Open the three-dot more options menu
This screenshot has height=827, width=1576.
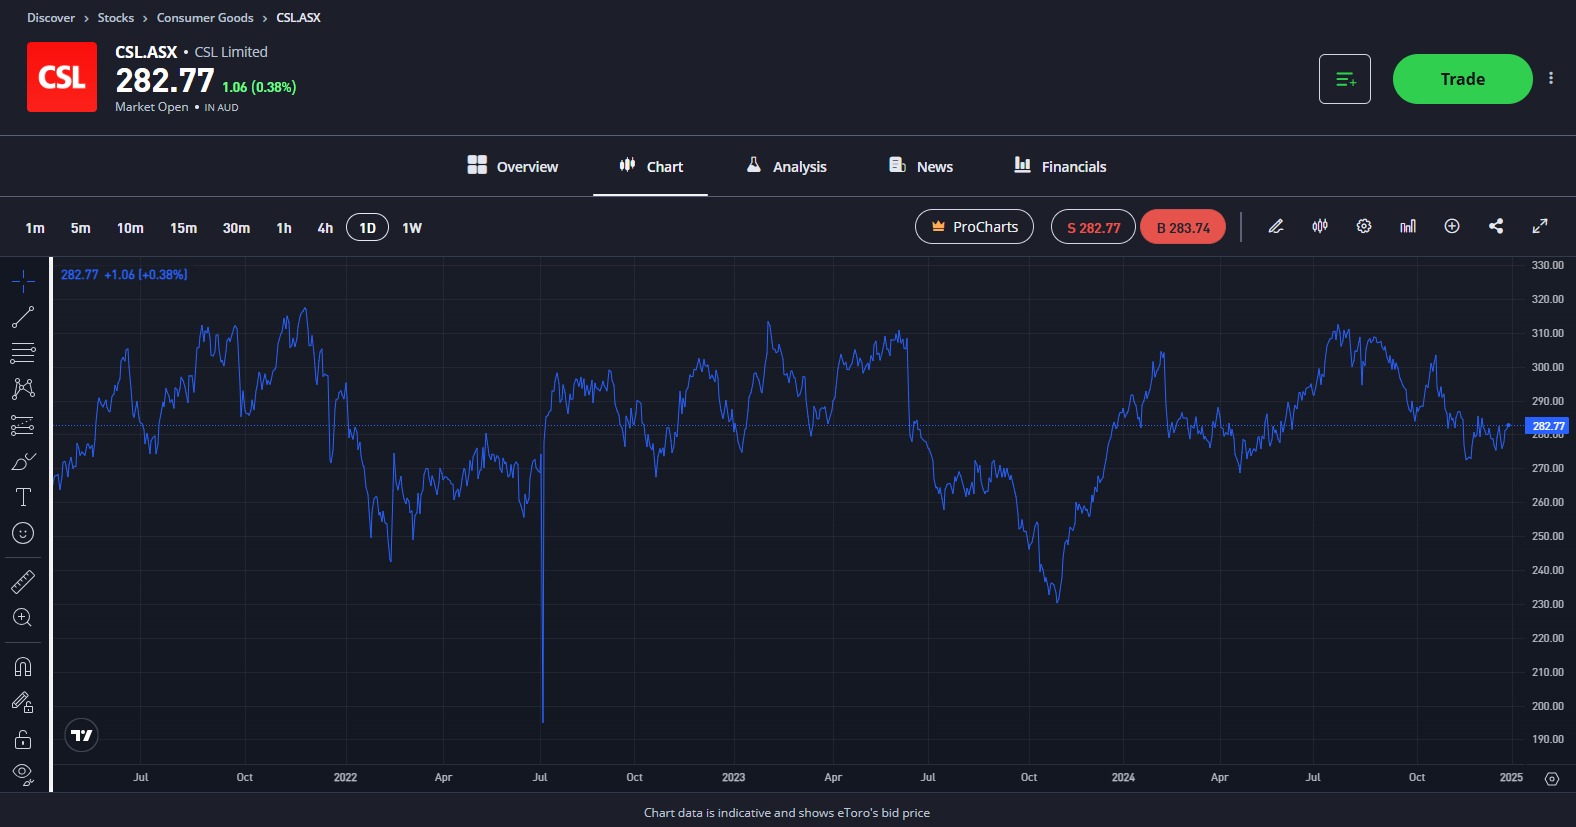(x=1551, y=79)
